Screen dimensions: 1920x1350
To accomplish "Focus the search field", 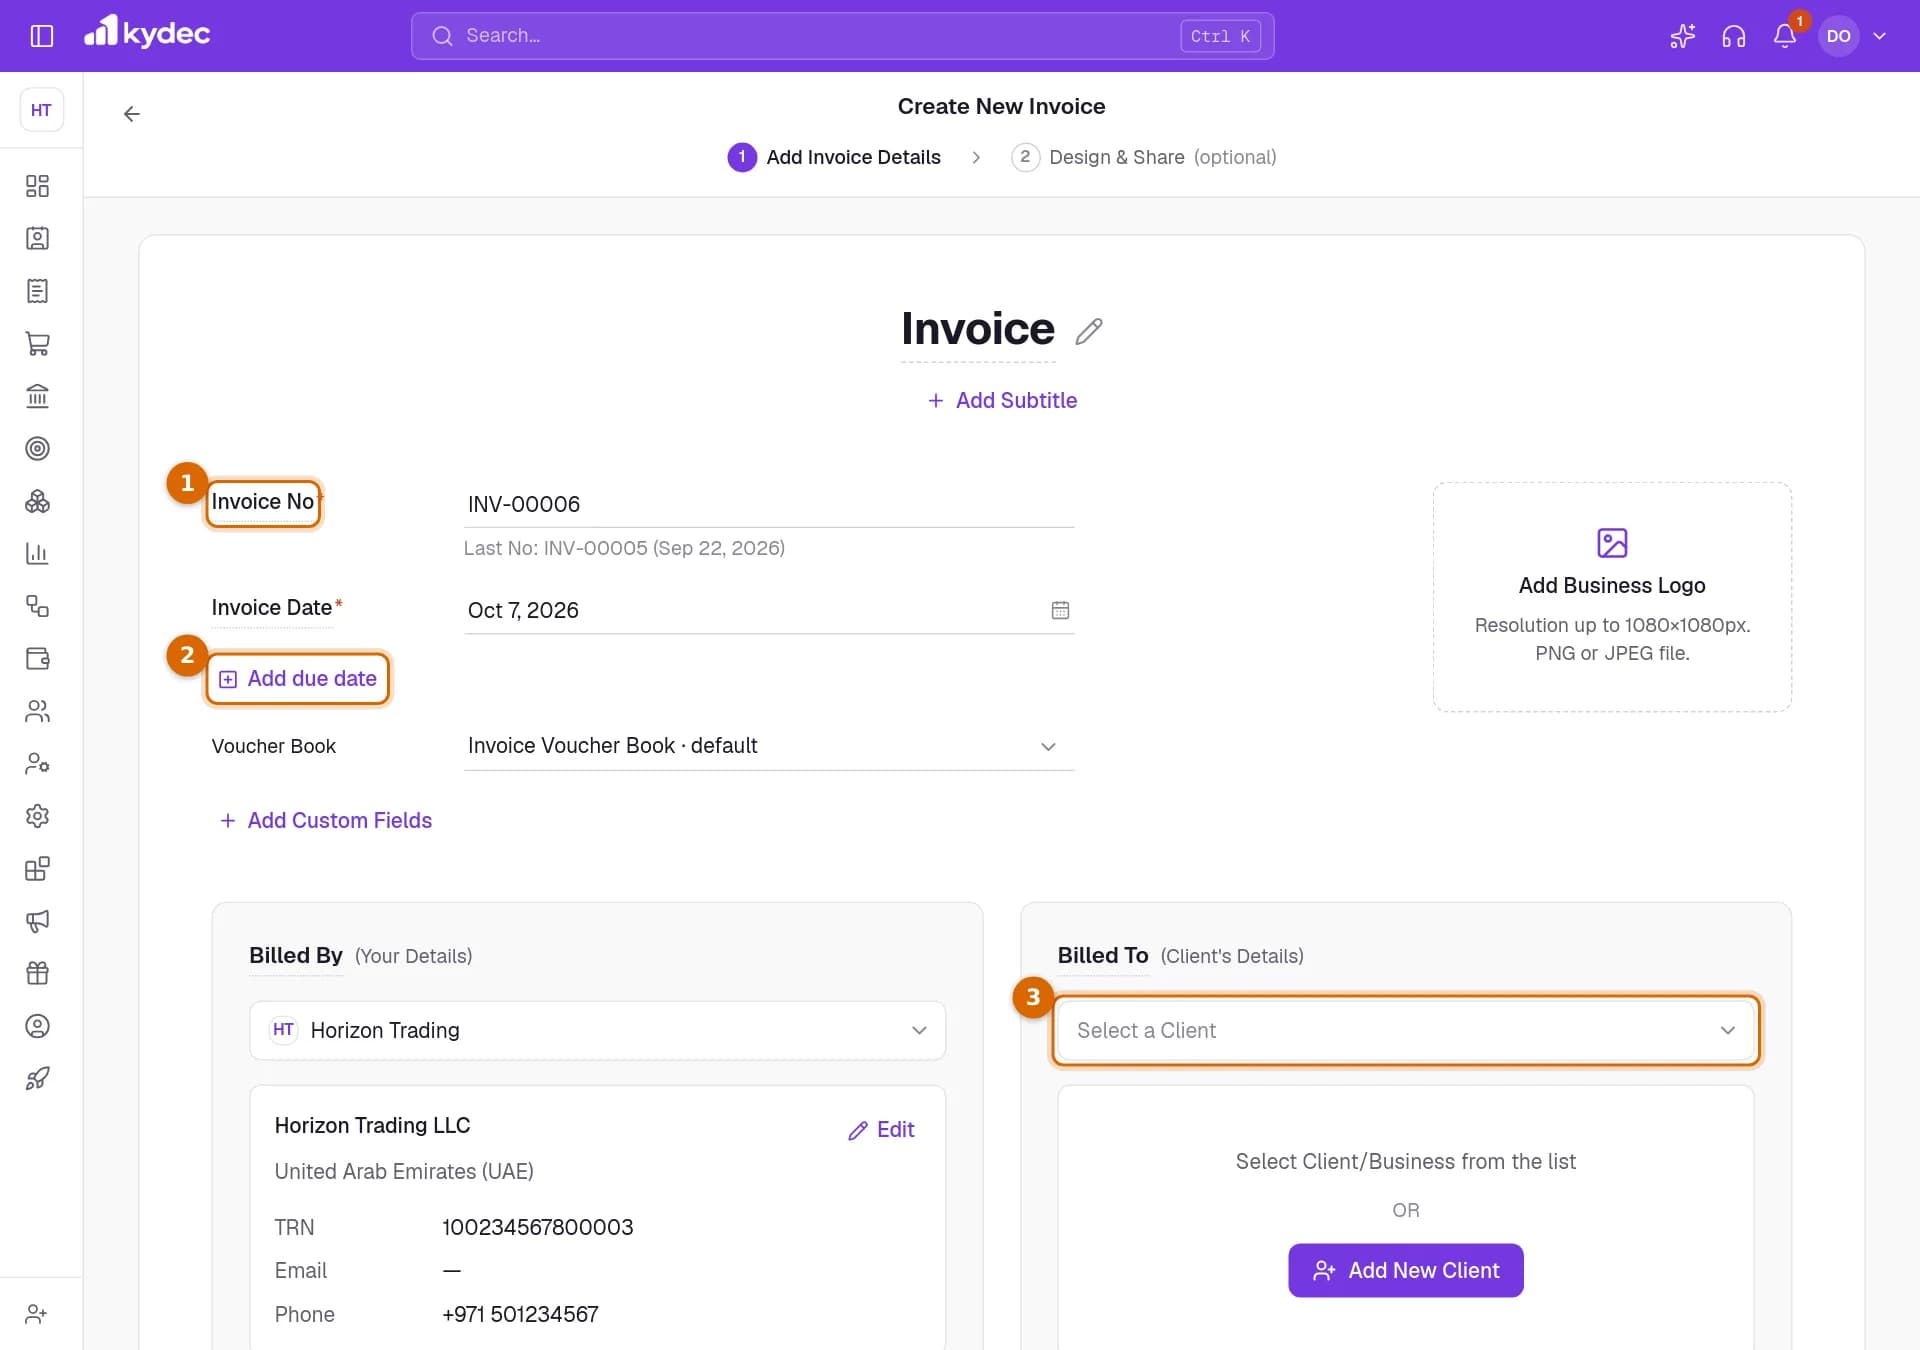I will tap(842, 36).
